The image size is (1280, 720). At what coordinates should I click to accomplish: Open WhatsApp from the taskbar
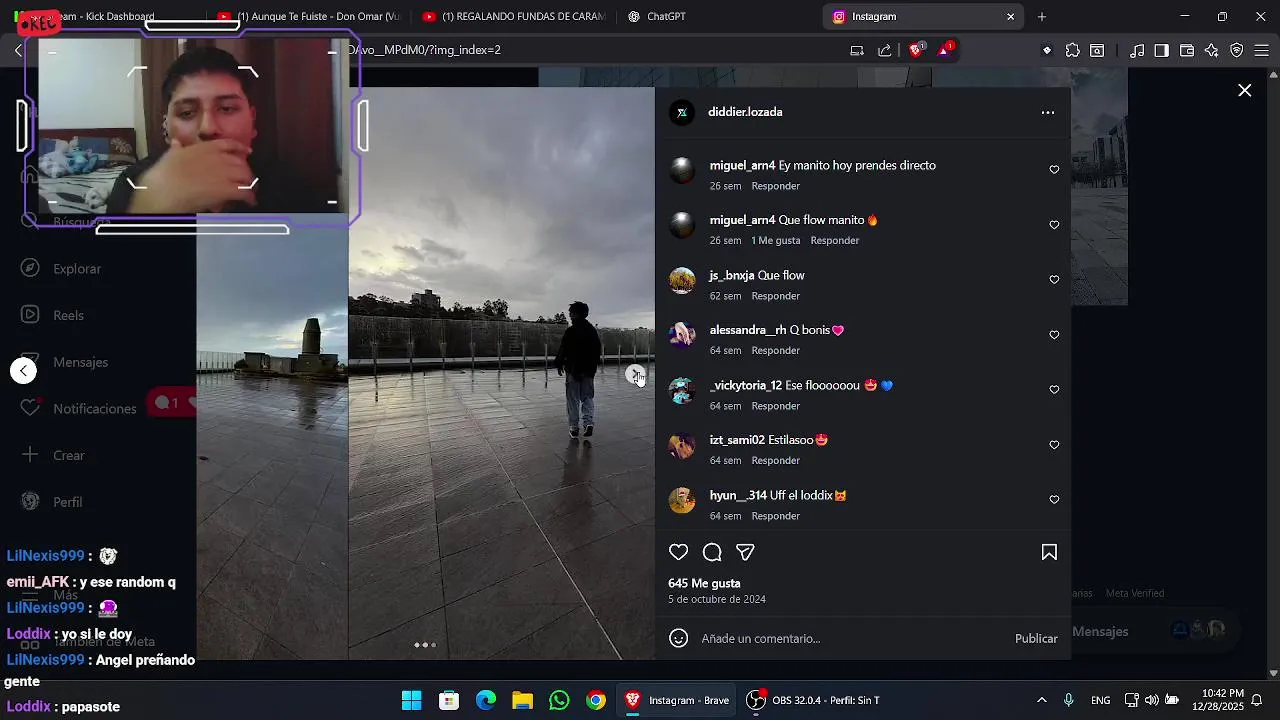point(559,700)
